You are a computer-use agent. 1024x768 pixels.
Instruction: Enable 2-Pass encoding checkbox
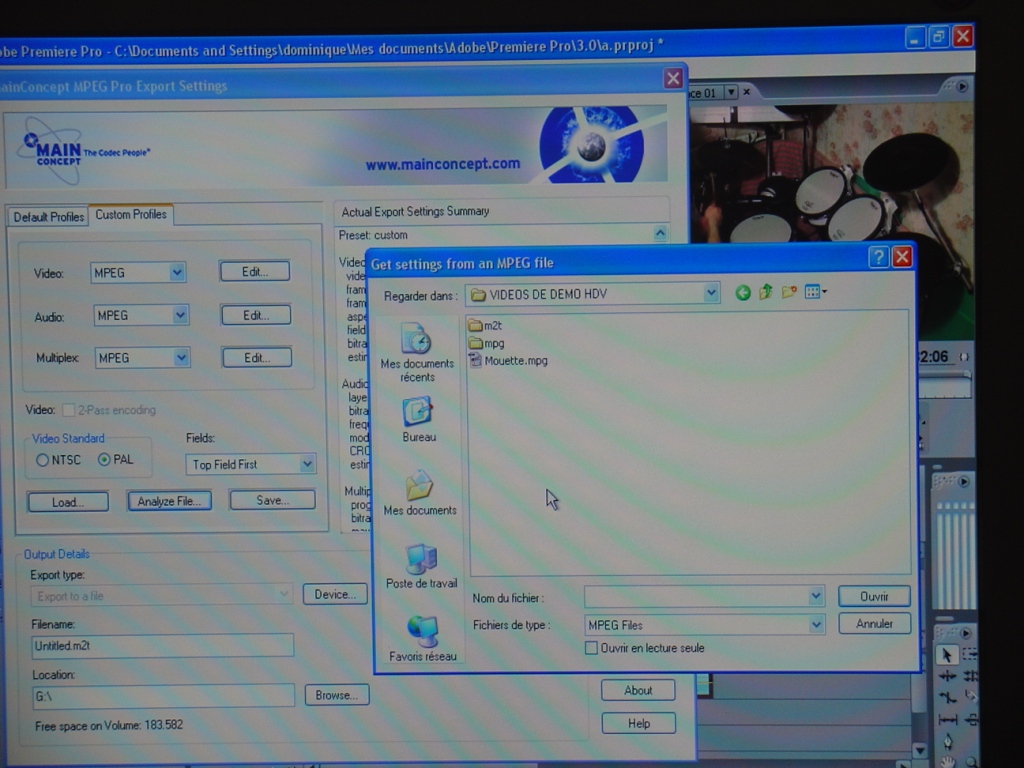[x=68, y=410]
